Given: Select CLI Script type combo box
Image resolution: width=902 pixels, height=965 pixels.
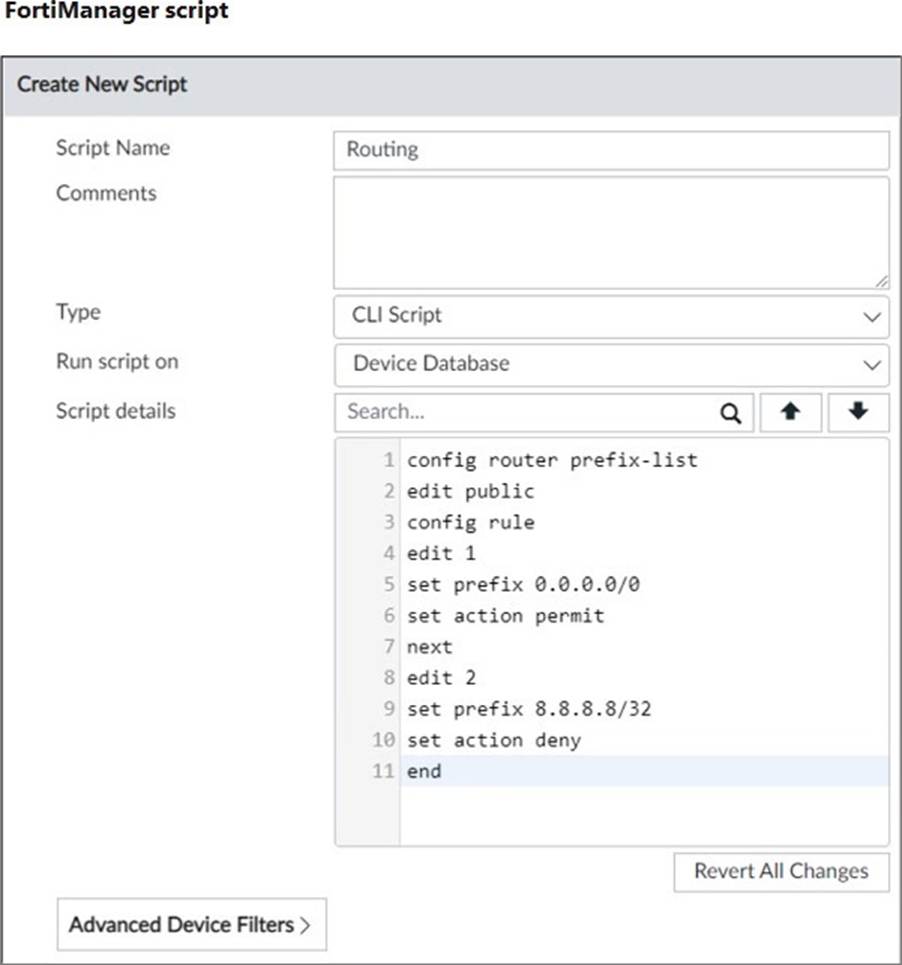Looking at the screenshot, I should click(611, 316).
